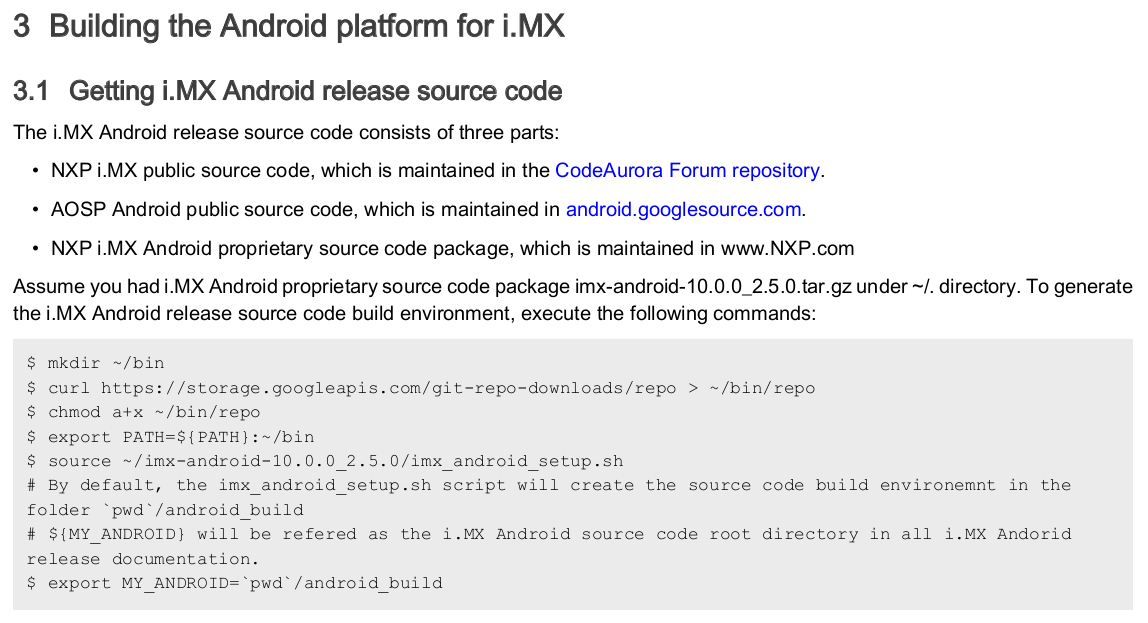The image size is (1148, 623).
Task: Click the "www.NXP.com" text in the third bullet
Action: 787,249
